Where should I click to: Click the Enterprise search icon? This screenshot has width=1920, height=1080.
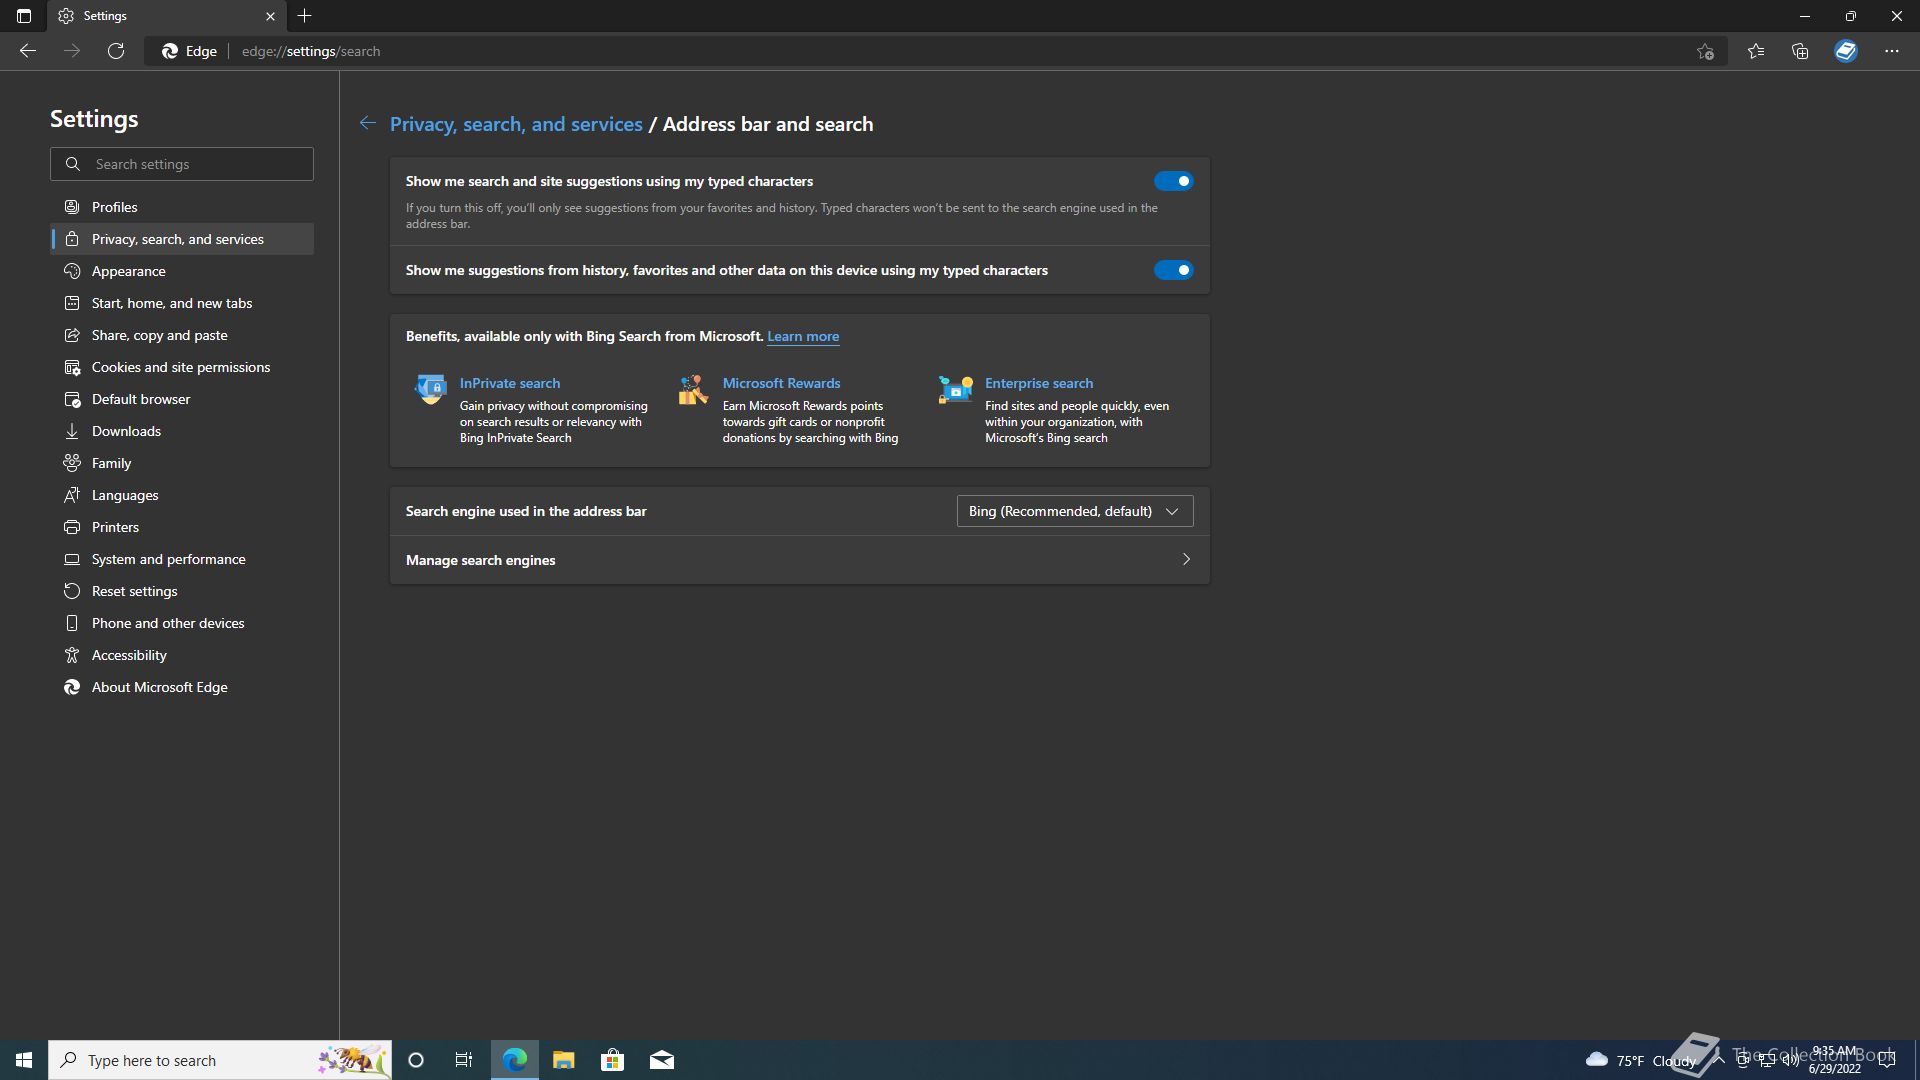[956, 389]
